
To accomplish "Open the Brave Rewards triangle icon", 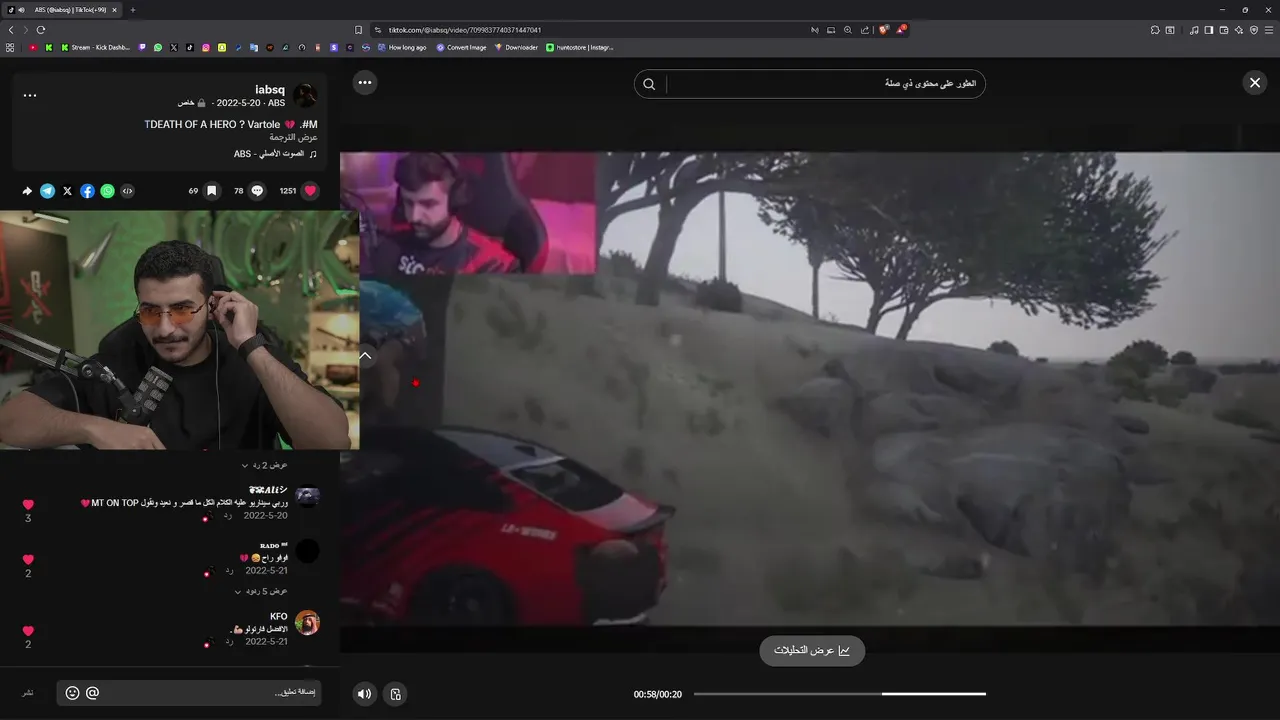I will (900, 30).
